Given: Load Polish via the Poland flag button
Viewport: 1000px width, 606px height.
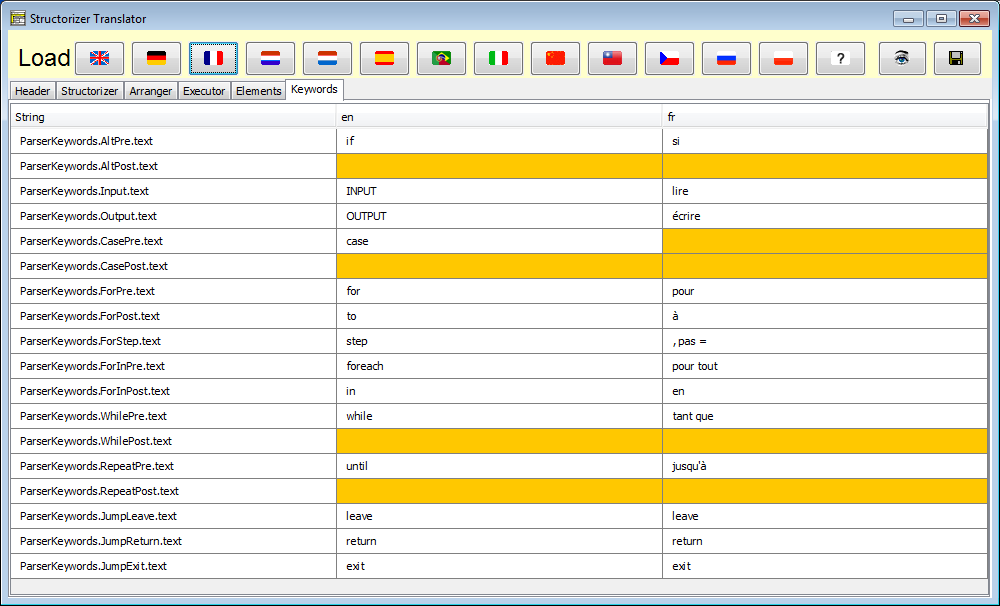Looking at the screenshot, I should [783, 59].
